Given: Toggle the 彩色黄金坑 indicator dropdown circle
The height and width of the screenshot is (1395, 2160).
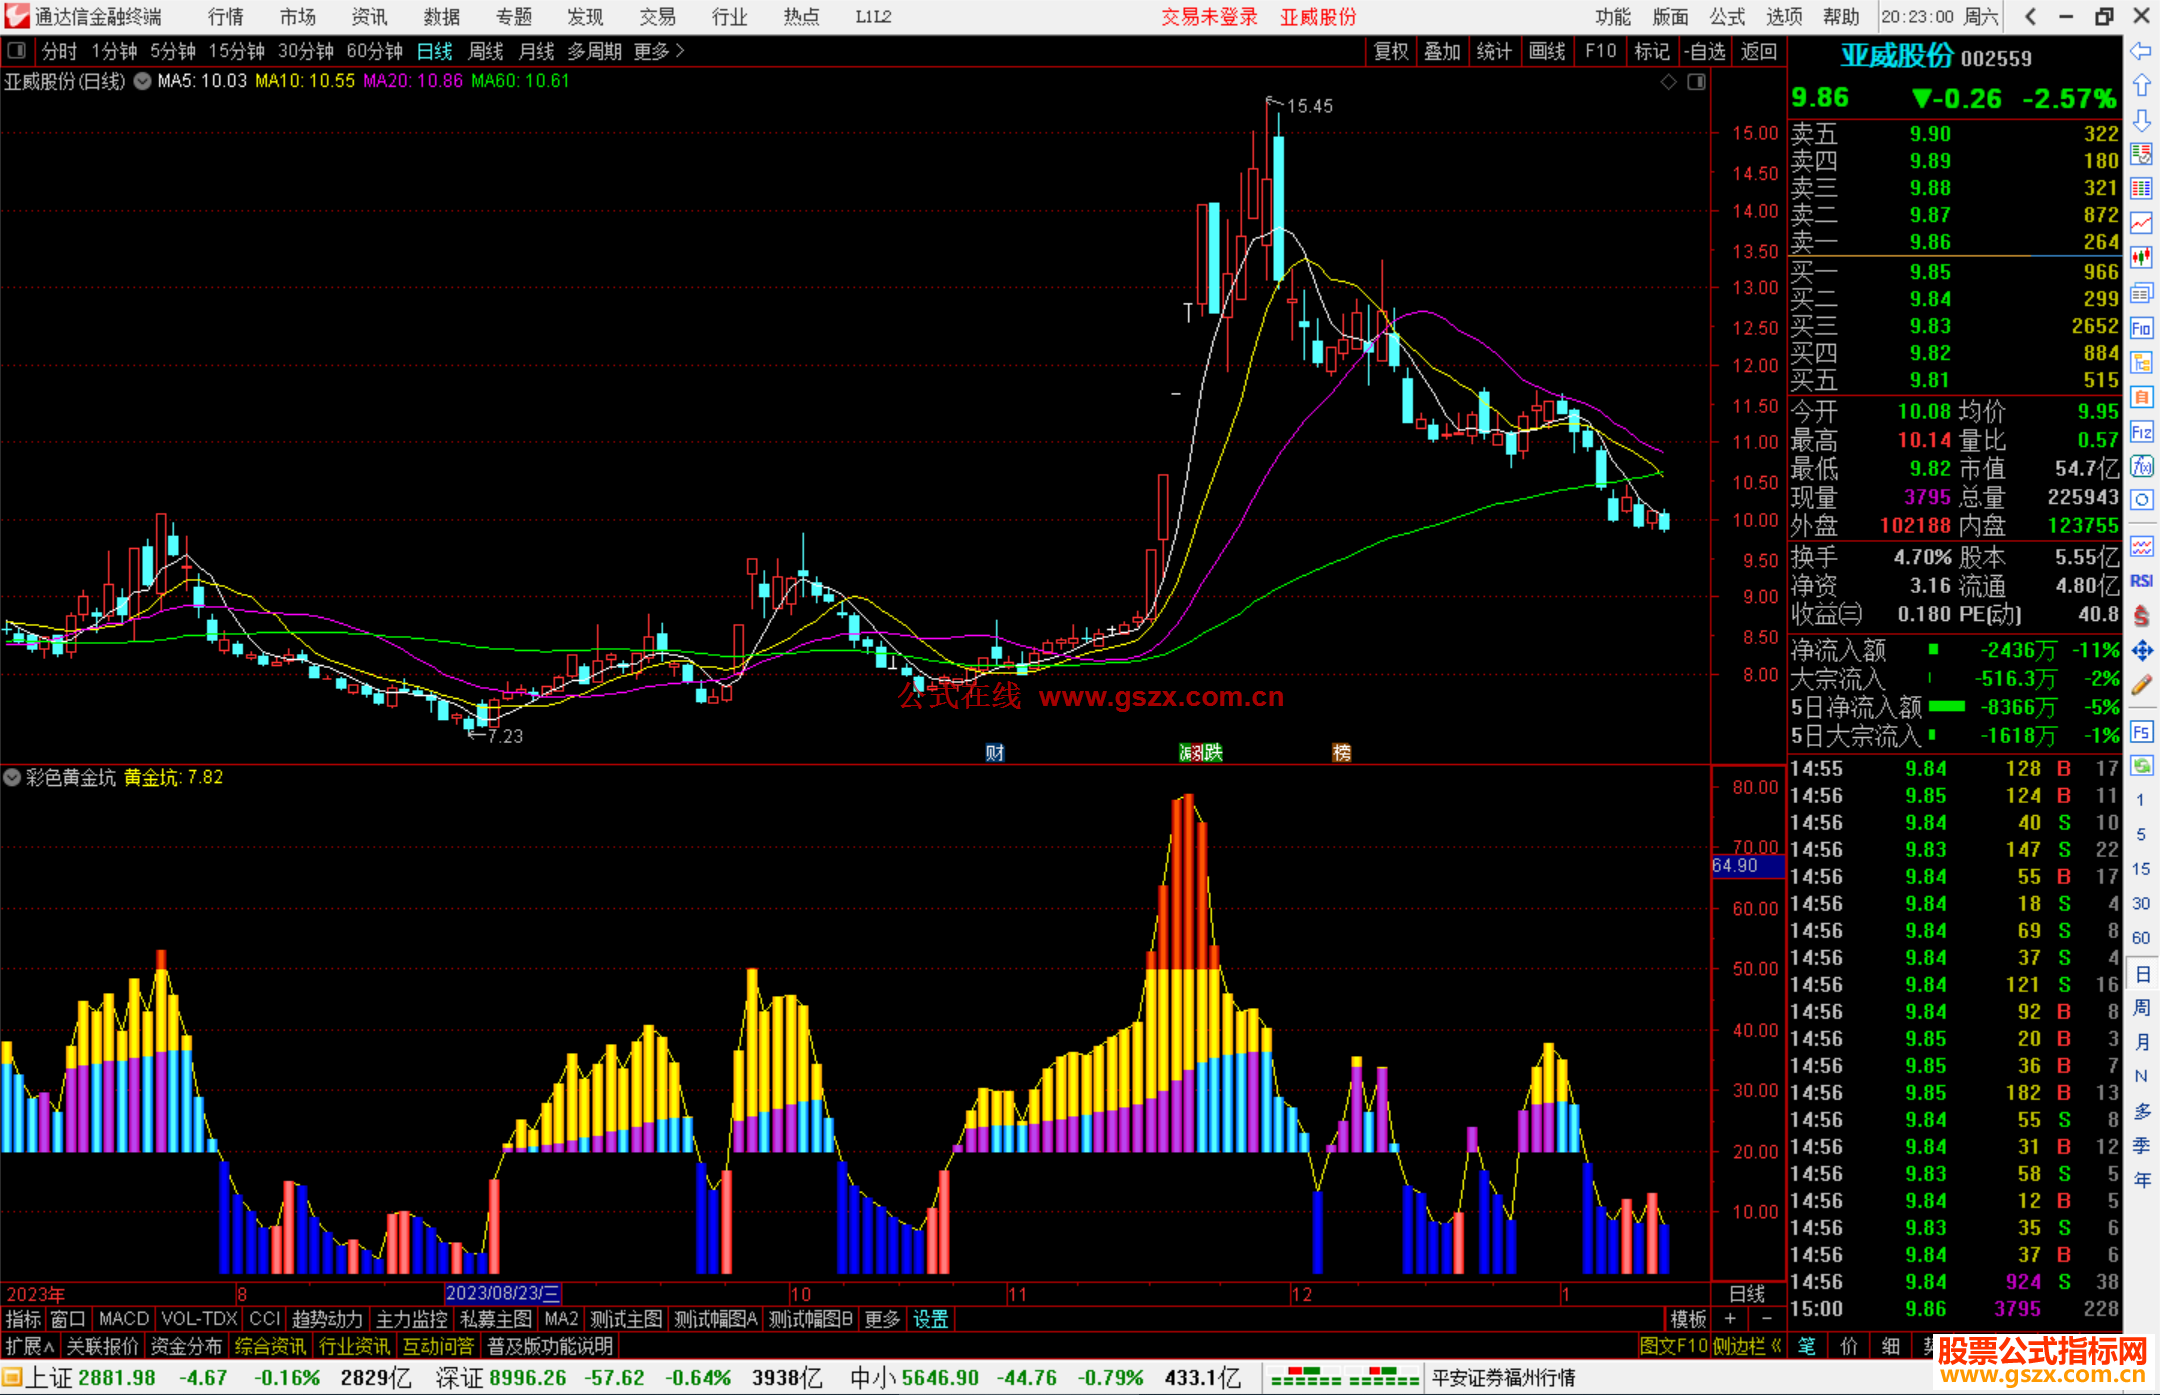Looking at the screenshot, I should pos(12,777).
